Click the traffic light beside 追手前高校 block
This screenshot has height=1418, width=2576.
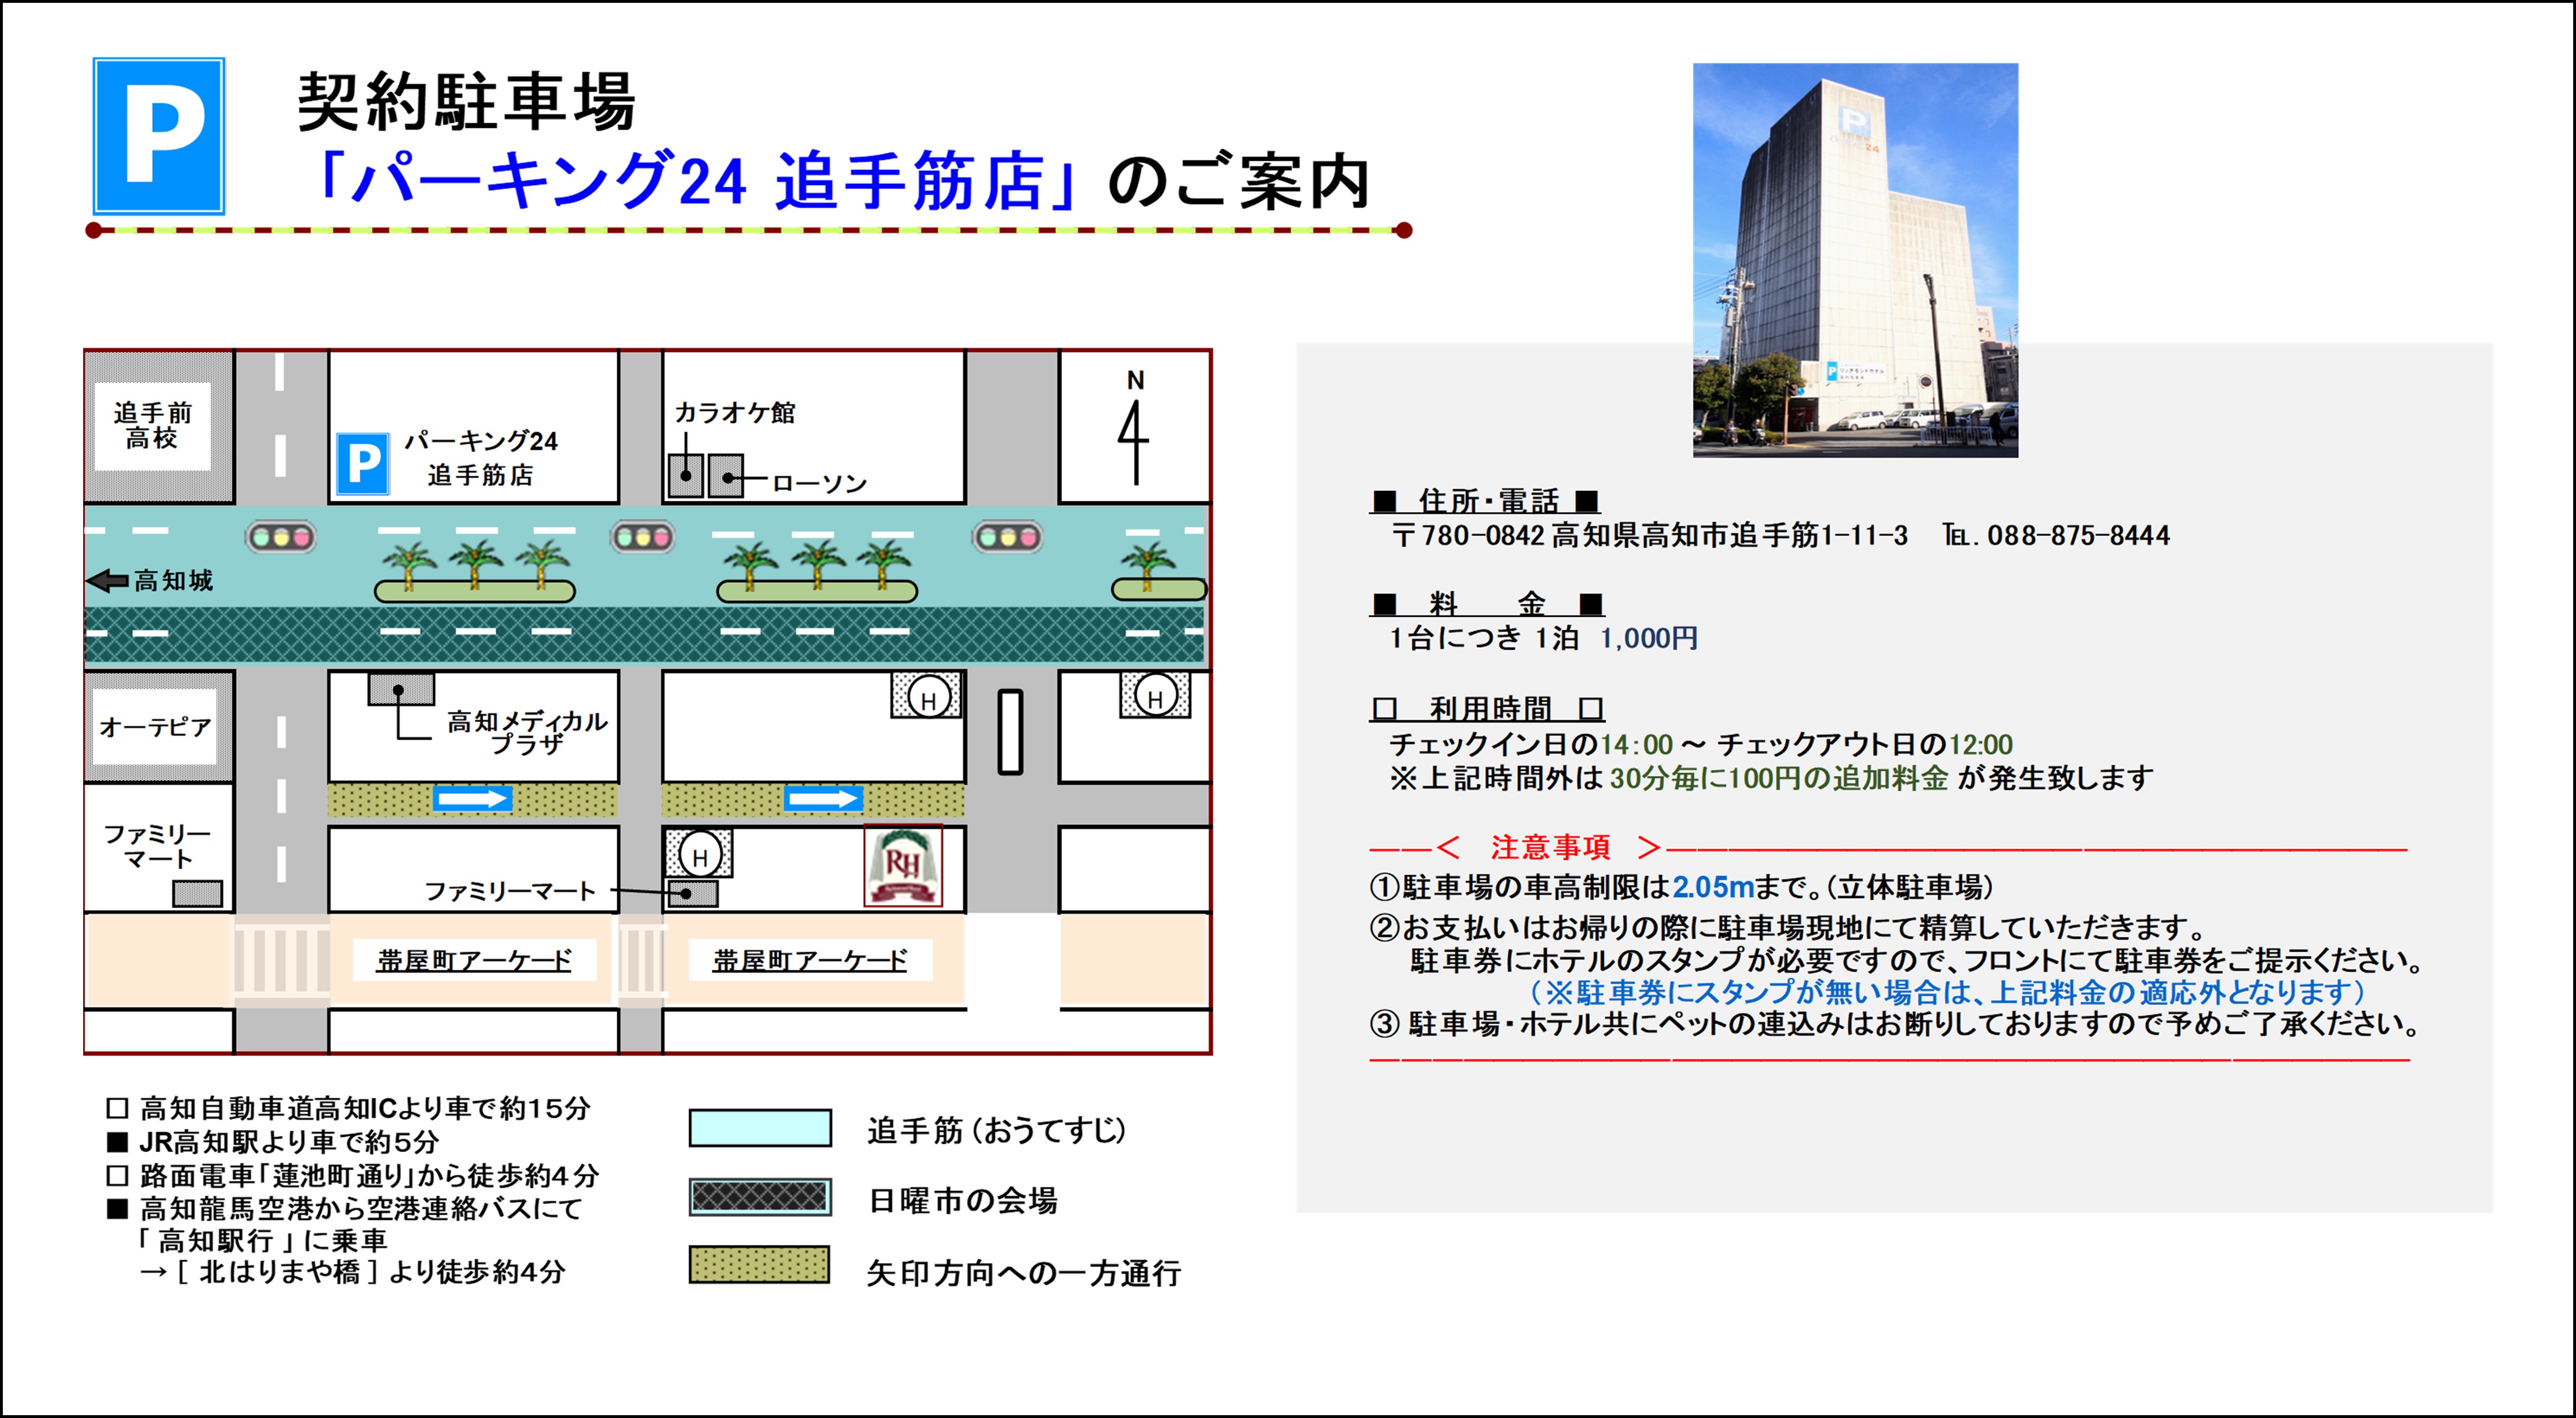[x=281, y=538]
